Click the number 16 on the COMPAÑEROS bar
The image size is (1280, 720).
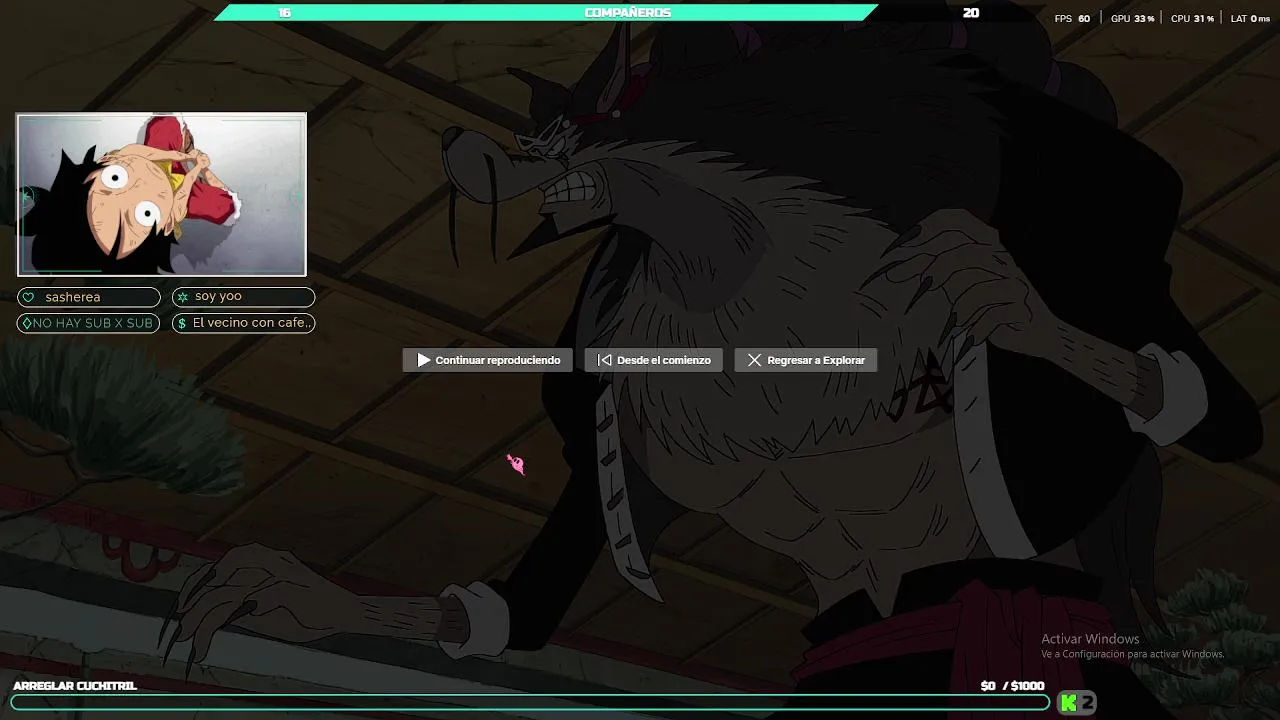tap(284, 13)
